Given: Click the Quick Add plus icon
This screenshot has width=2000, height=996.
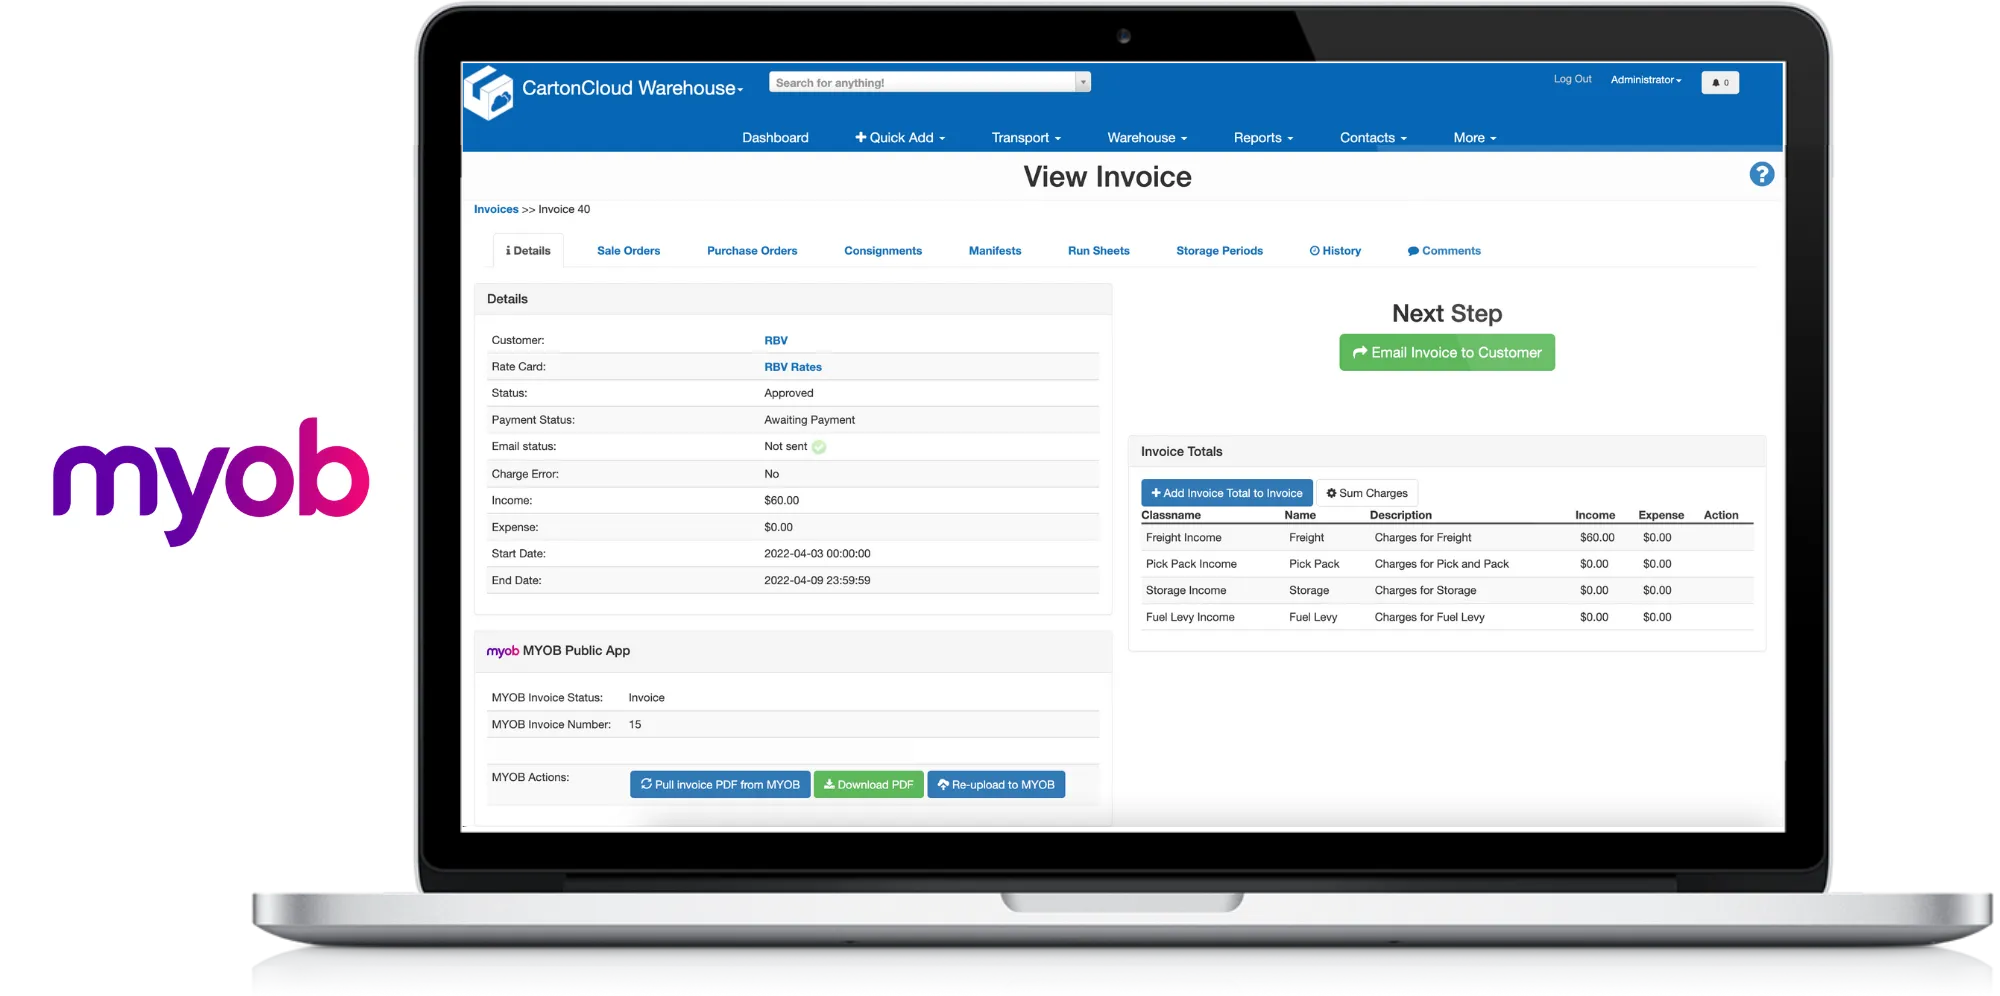Looking at the screenshot, I should [860, 137].
